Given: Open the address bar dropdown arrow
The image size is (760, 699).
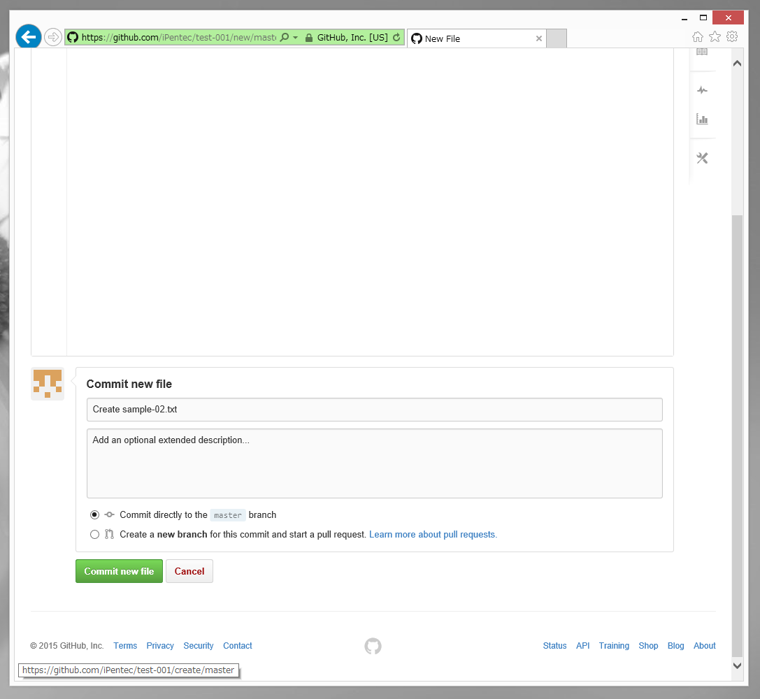Looking at the screenshot, I should click(x=295, y=37).
